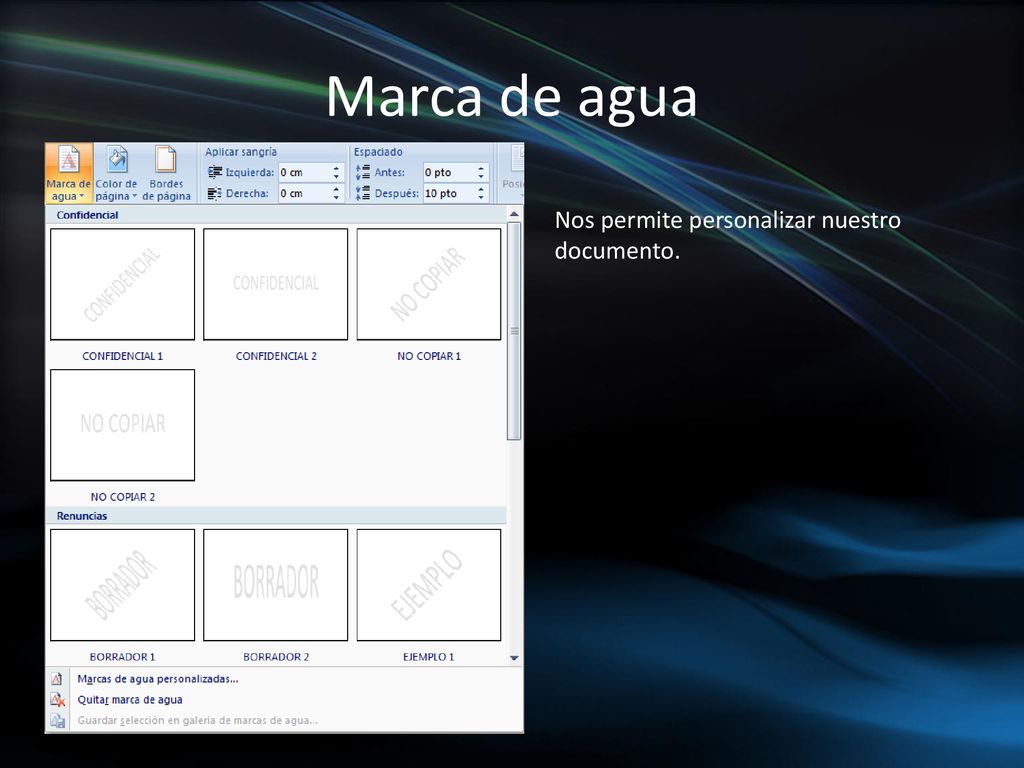Viewport: 1024px width, 768px height.
Task: Click the CONFIDENCIAL 2 caption text
Action: 276,356
